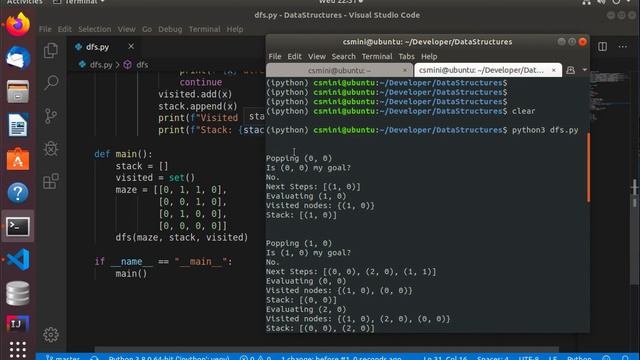The image size is (640, 360).
Task: Open terminal window File menu
Action: click(x=275, y=57)
